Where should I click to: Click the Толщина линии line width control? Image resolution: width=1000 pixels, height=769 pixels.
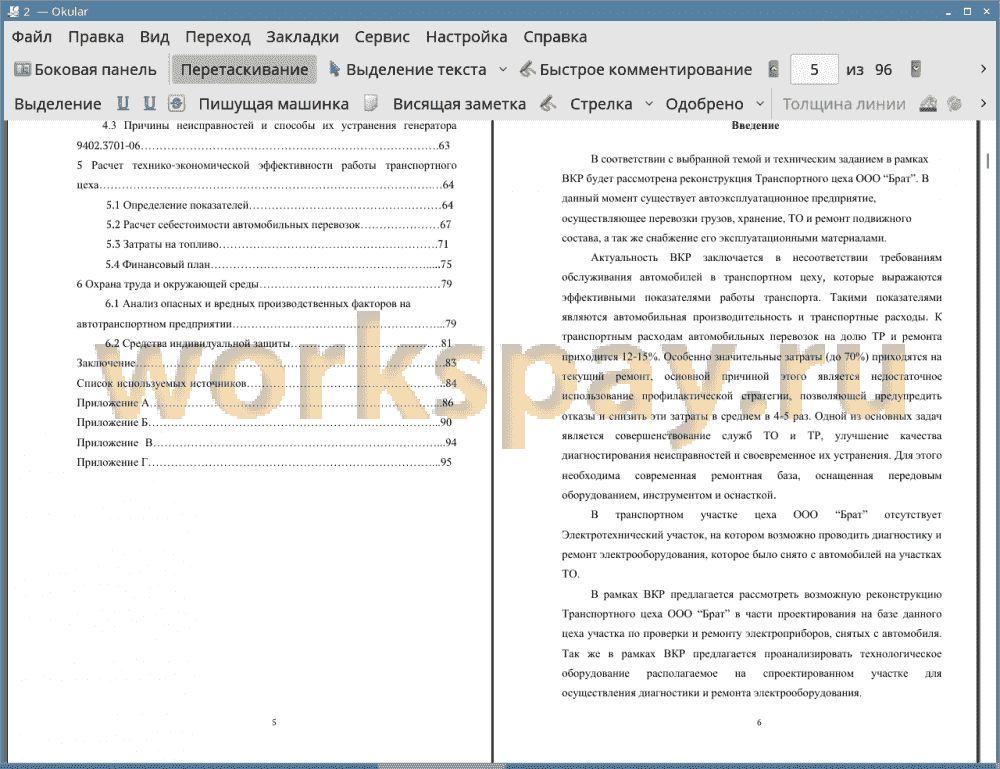(844, 104)
